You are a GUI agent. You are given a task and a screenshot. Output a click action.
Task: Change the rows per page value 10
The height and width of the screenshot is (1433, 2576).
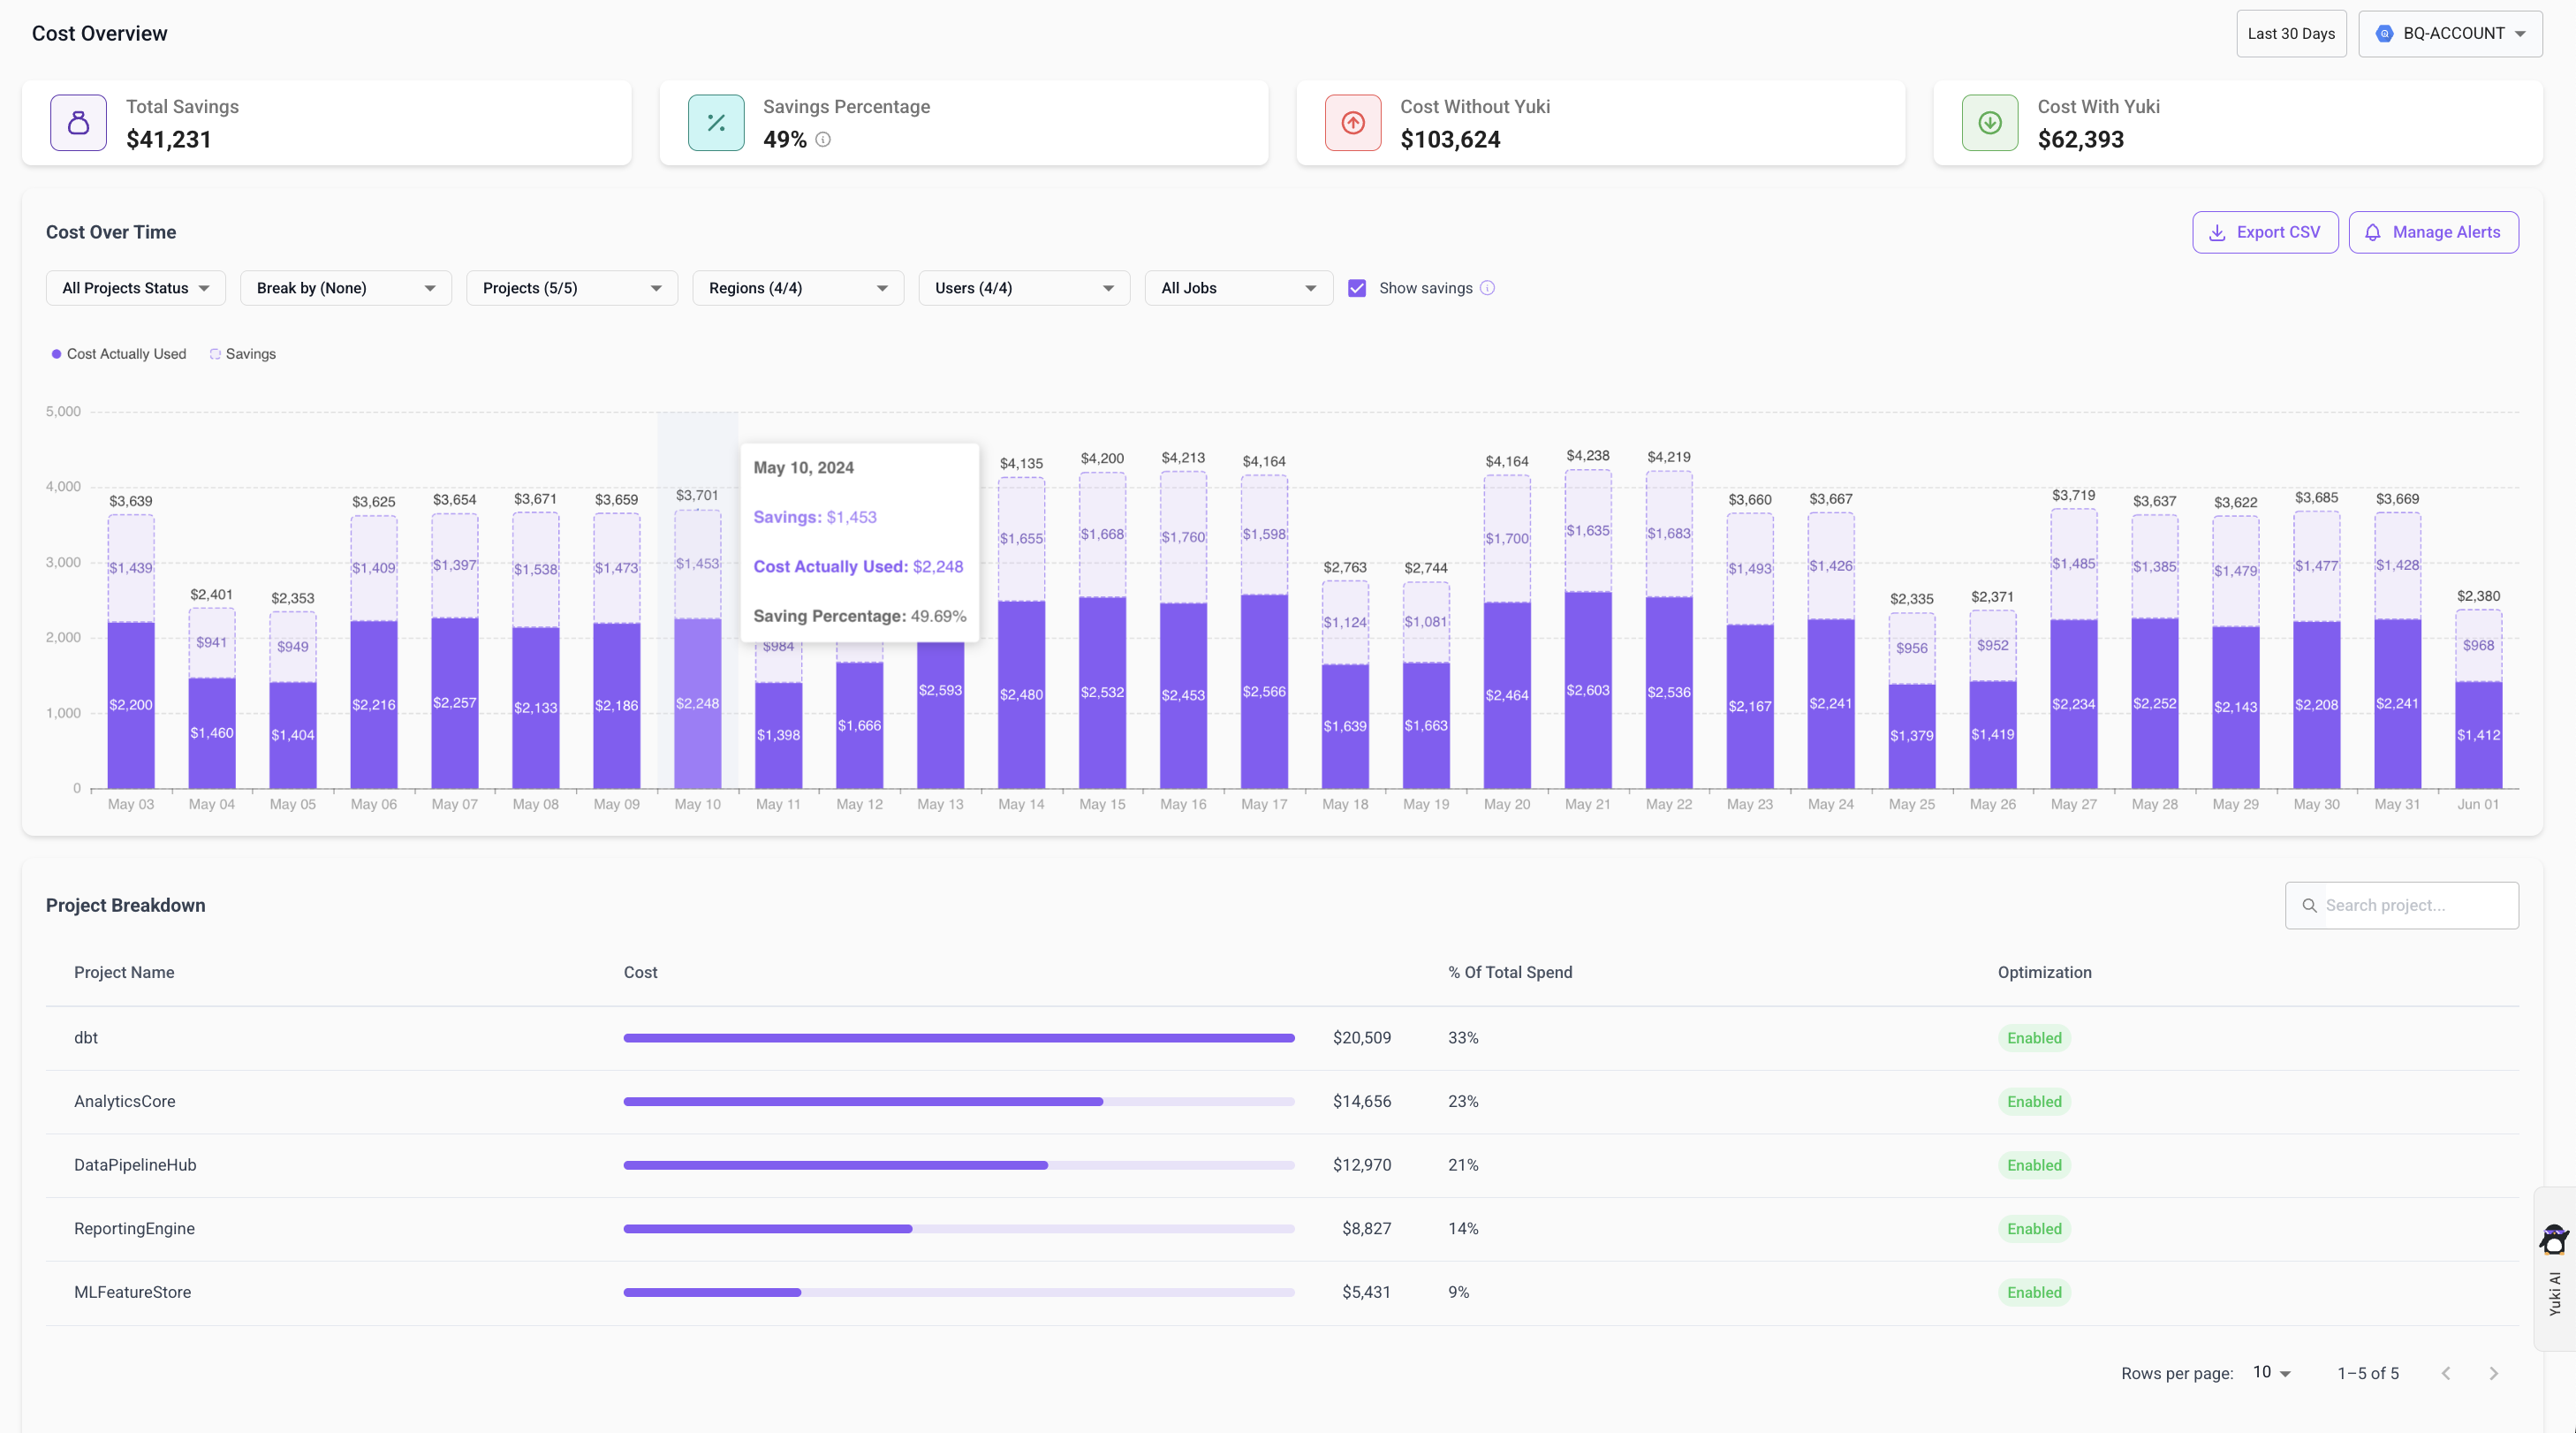2271,1372
